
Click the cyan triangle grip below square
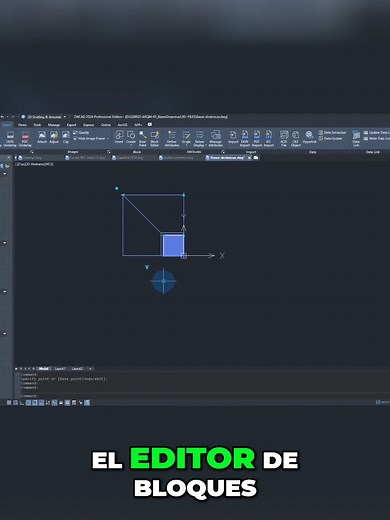[x=147, y=267]
